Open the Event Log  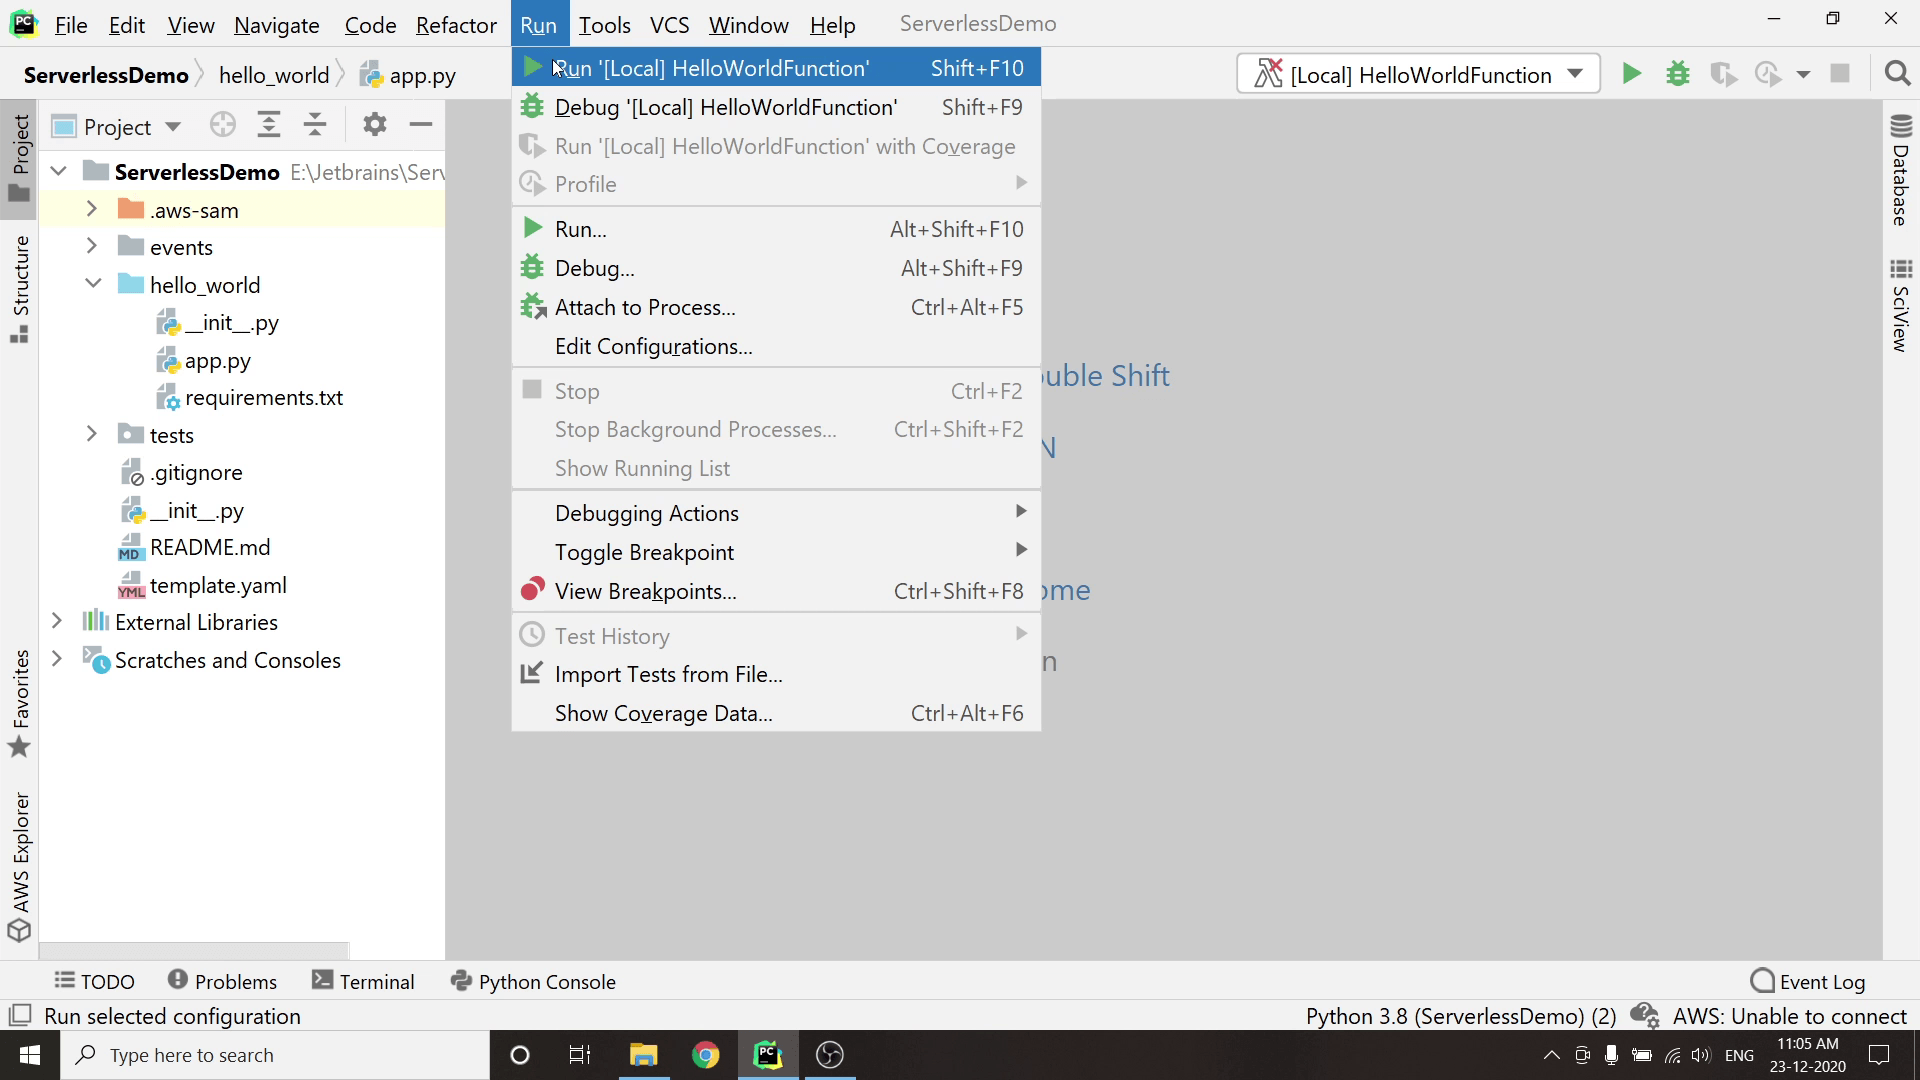1808,981
